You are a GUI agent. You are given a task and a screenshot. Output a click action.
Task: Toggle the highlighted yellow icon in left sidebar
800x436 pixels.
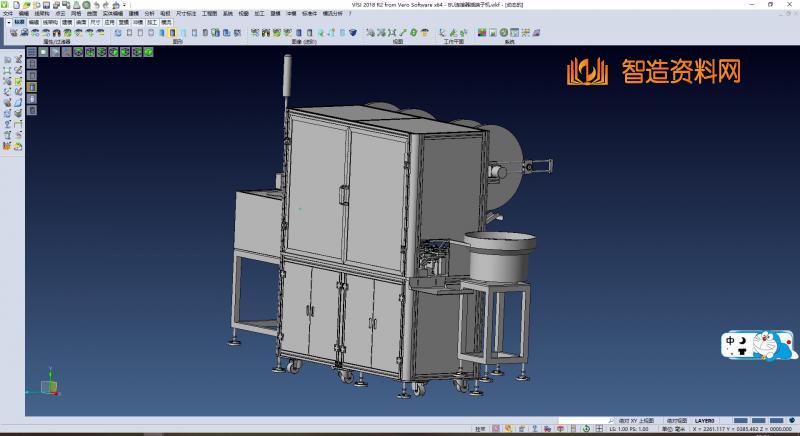(31, 87)
